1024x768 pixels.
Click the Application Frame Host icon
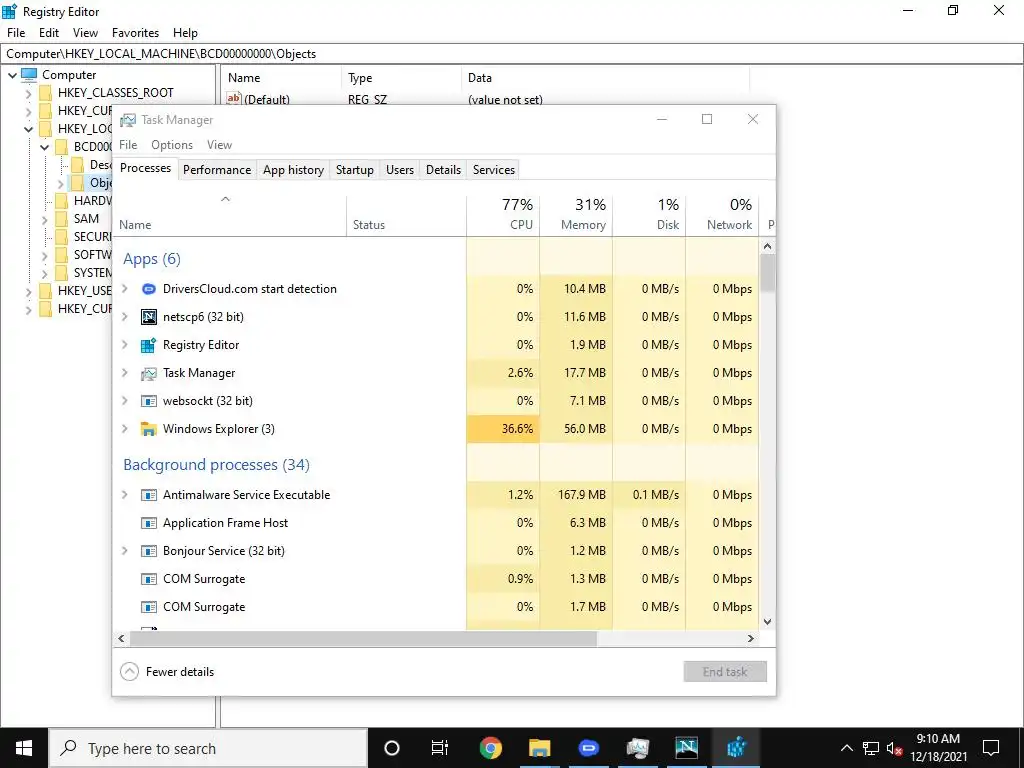click(149, 523)
